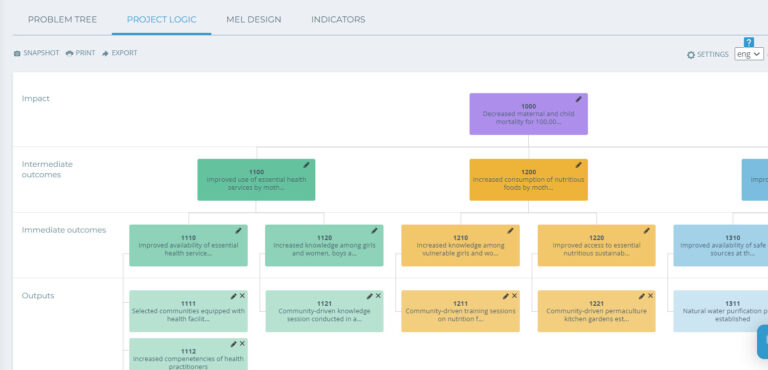Screen dimensions: 768x370
Task: Click the Outputs row label
Action: (38, 296)
